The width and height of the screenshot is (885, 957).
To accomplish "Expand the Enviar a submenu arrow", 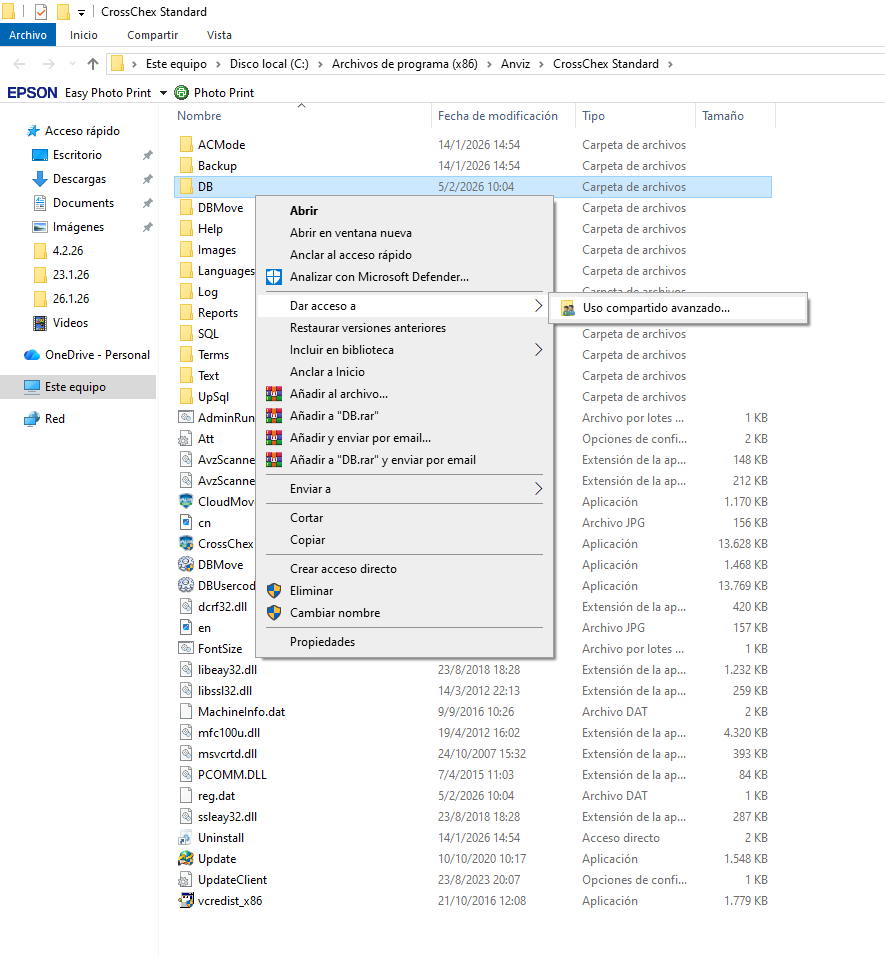I will (538, 489).
